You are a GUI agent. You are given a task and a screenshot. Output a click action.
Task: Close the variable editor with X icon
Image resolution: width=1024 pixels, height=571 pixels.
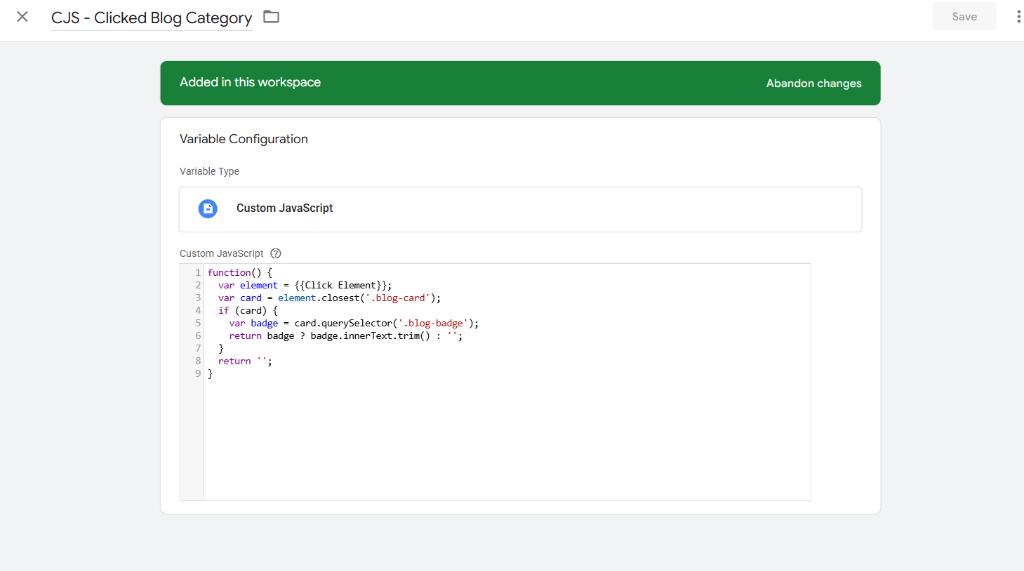click(x=22, y=17)
